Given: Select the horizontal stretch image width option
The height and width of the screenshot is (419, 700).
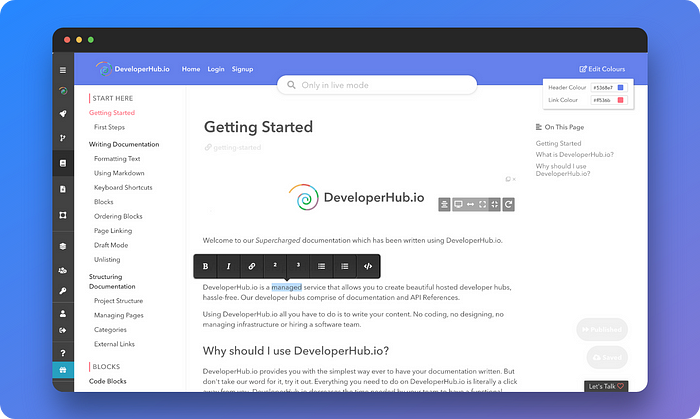Looking at the screenshot, I should [x=470, y=204].
